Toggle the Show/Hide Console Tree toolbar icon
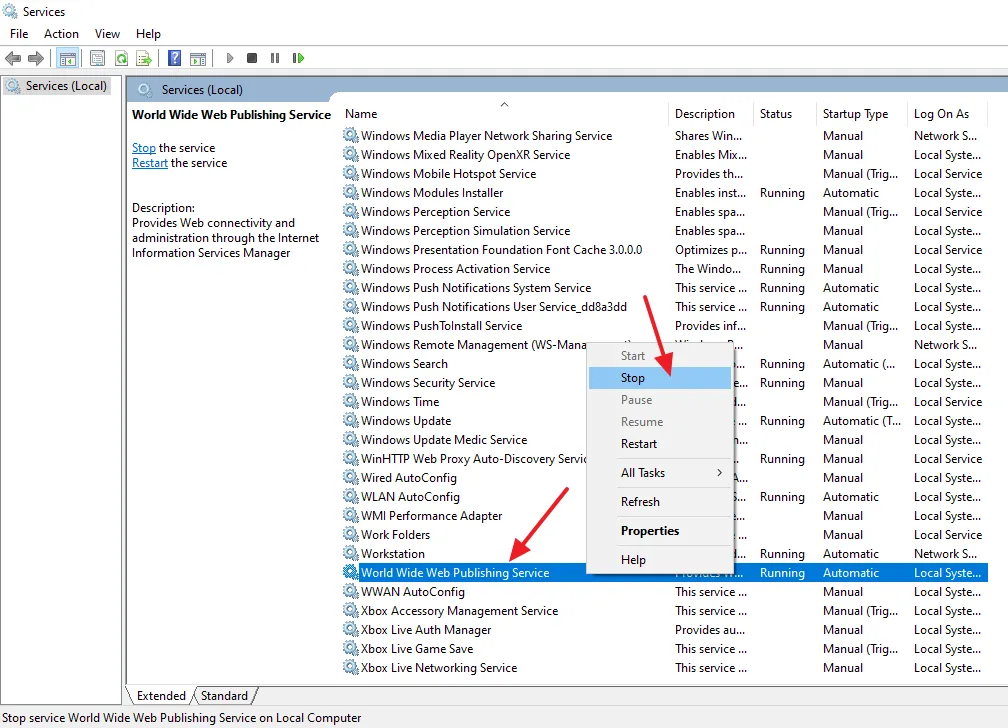1008x728 pixels. [68, 59]
